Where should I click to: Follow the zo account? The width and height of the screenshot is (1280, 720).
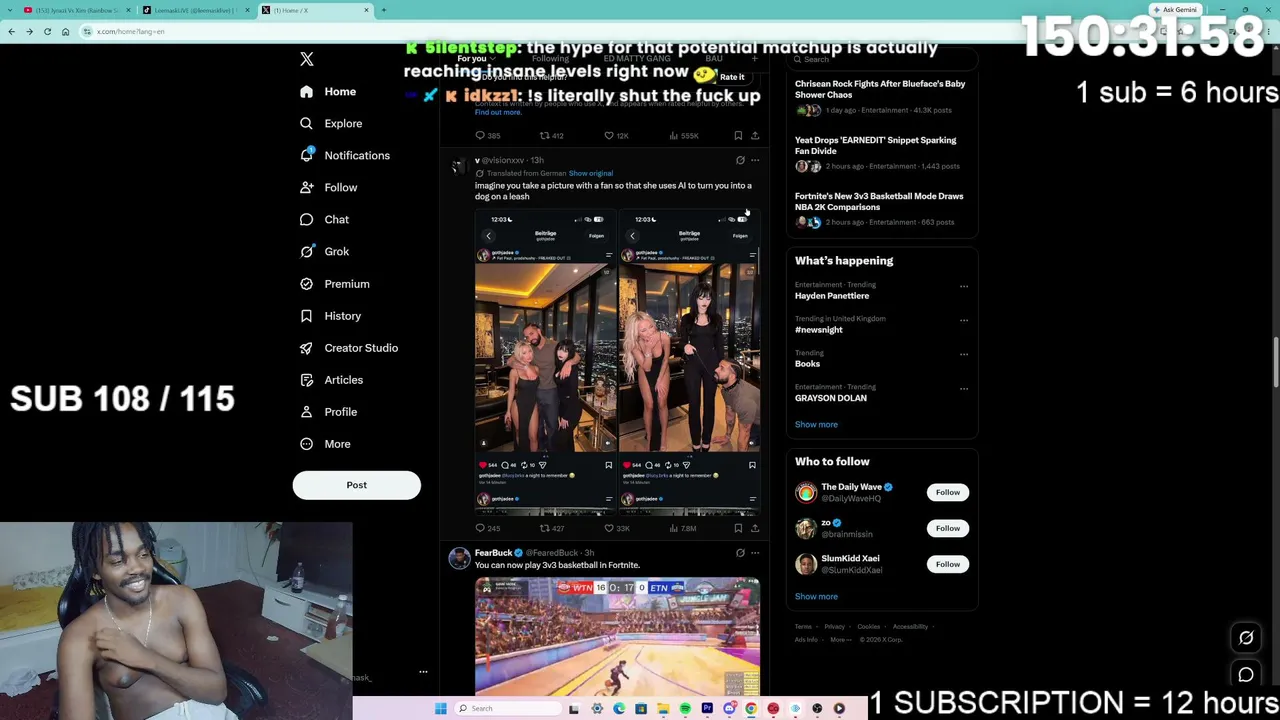[x=948, y=528]
